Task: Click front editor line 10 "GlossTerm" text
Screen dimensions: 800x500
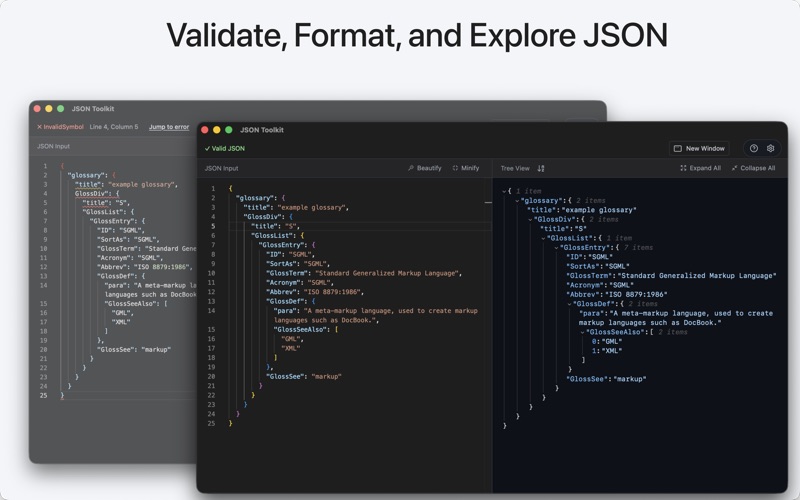Action: click(x=288, y=273)
